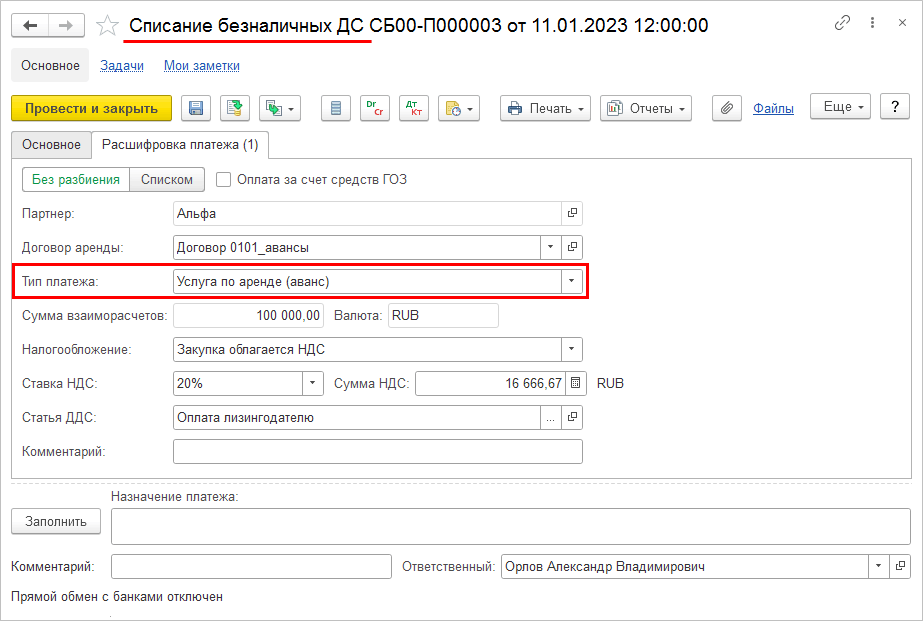Open the Отчеты reports menu
Viewport: 924px width, 622px height.
(646, 108)
